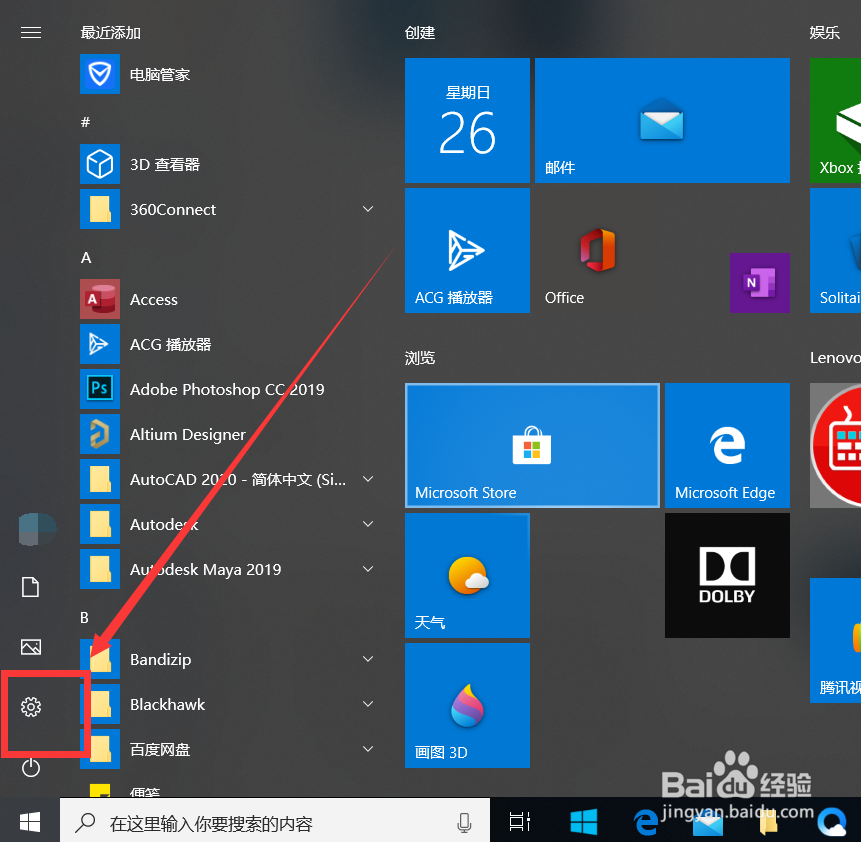The height and width of the screenshot is (842, 861).
Task: Launch 电脑管家 from recently added
Action: [228, 74]
